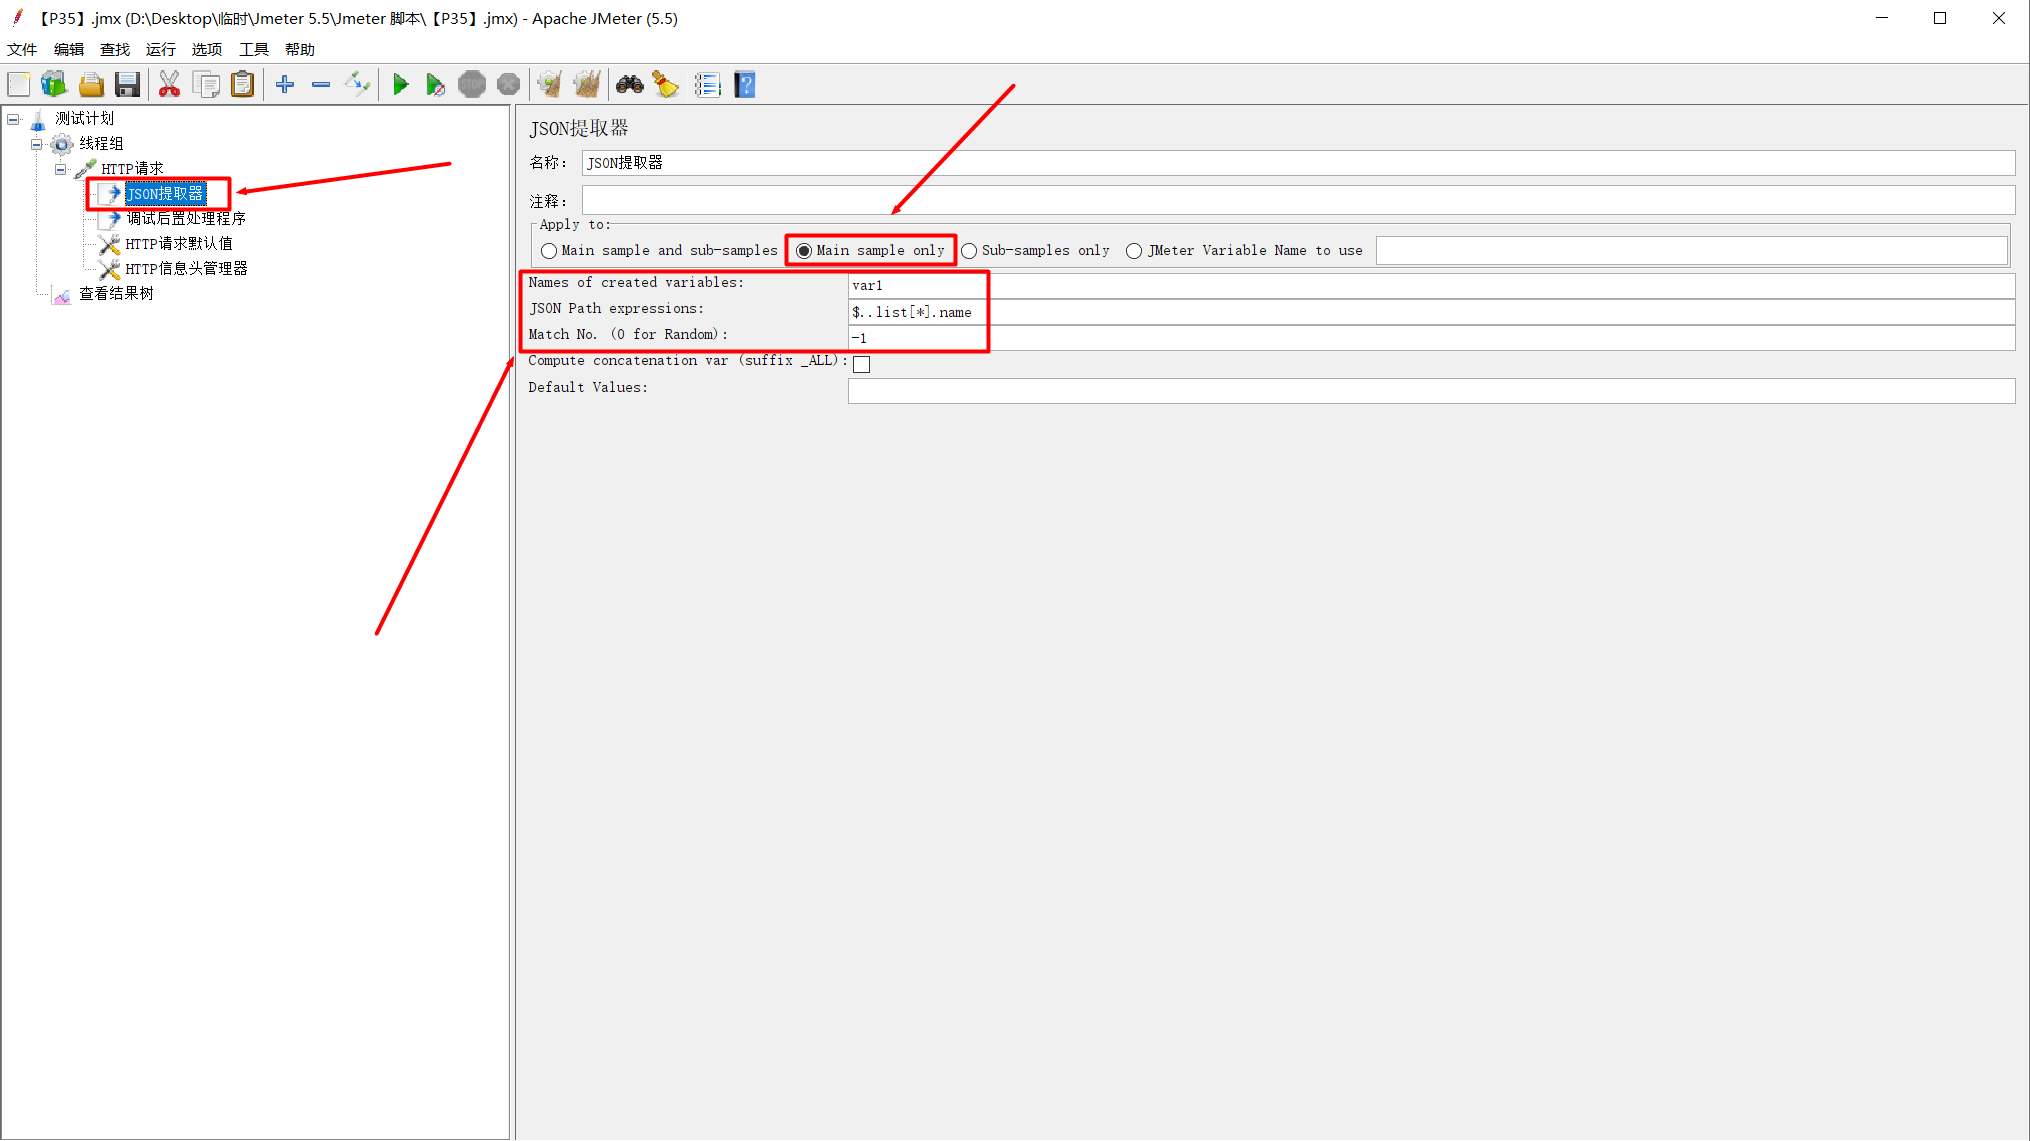2030x1141 pixels.
Task: Click the Clear All results icon
Action: (x=587, y=85)
